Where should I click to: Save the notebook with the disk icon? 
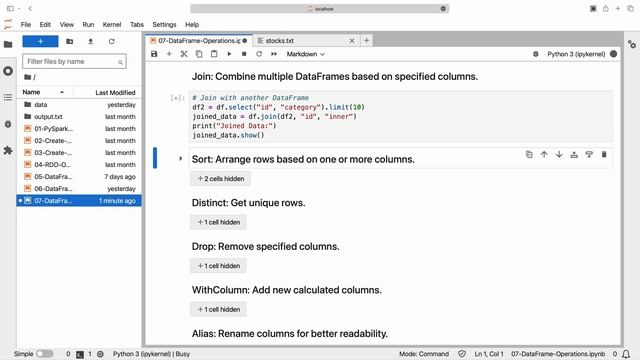154,54
